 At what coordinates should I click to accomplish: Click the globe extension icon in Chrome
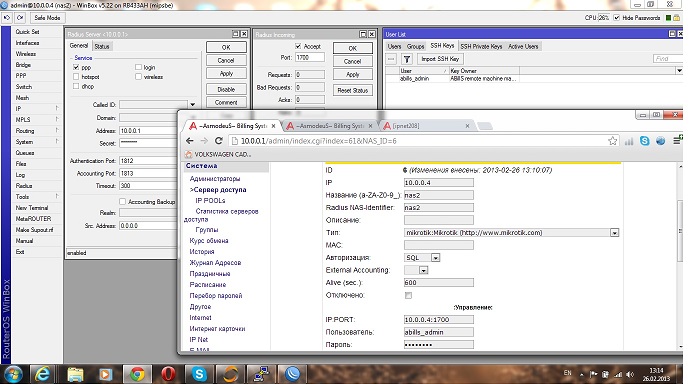coord(660,141)
